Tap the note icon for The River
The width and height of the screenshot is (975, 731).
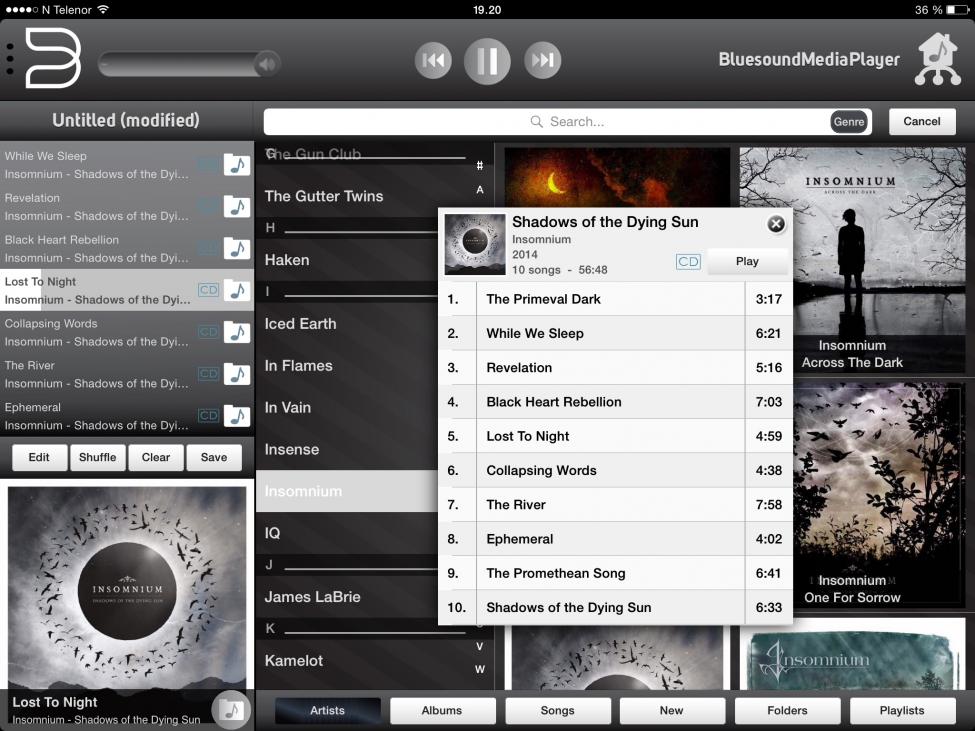236,374
